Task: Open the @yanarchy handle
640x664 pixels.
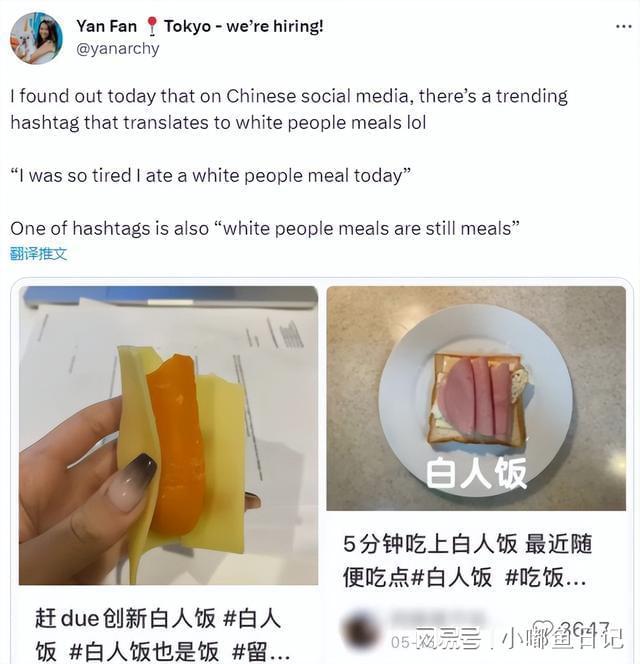Action: click(x=118, y=49)
